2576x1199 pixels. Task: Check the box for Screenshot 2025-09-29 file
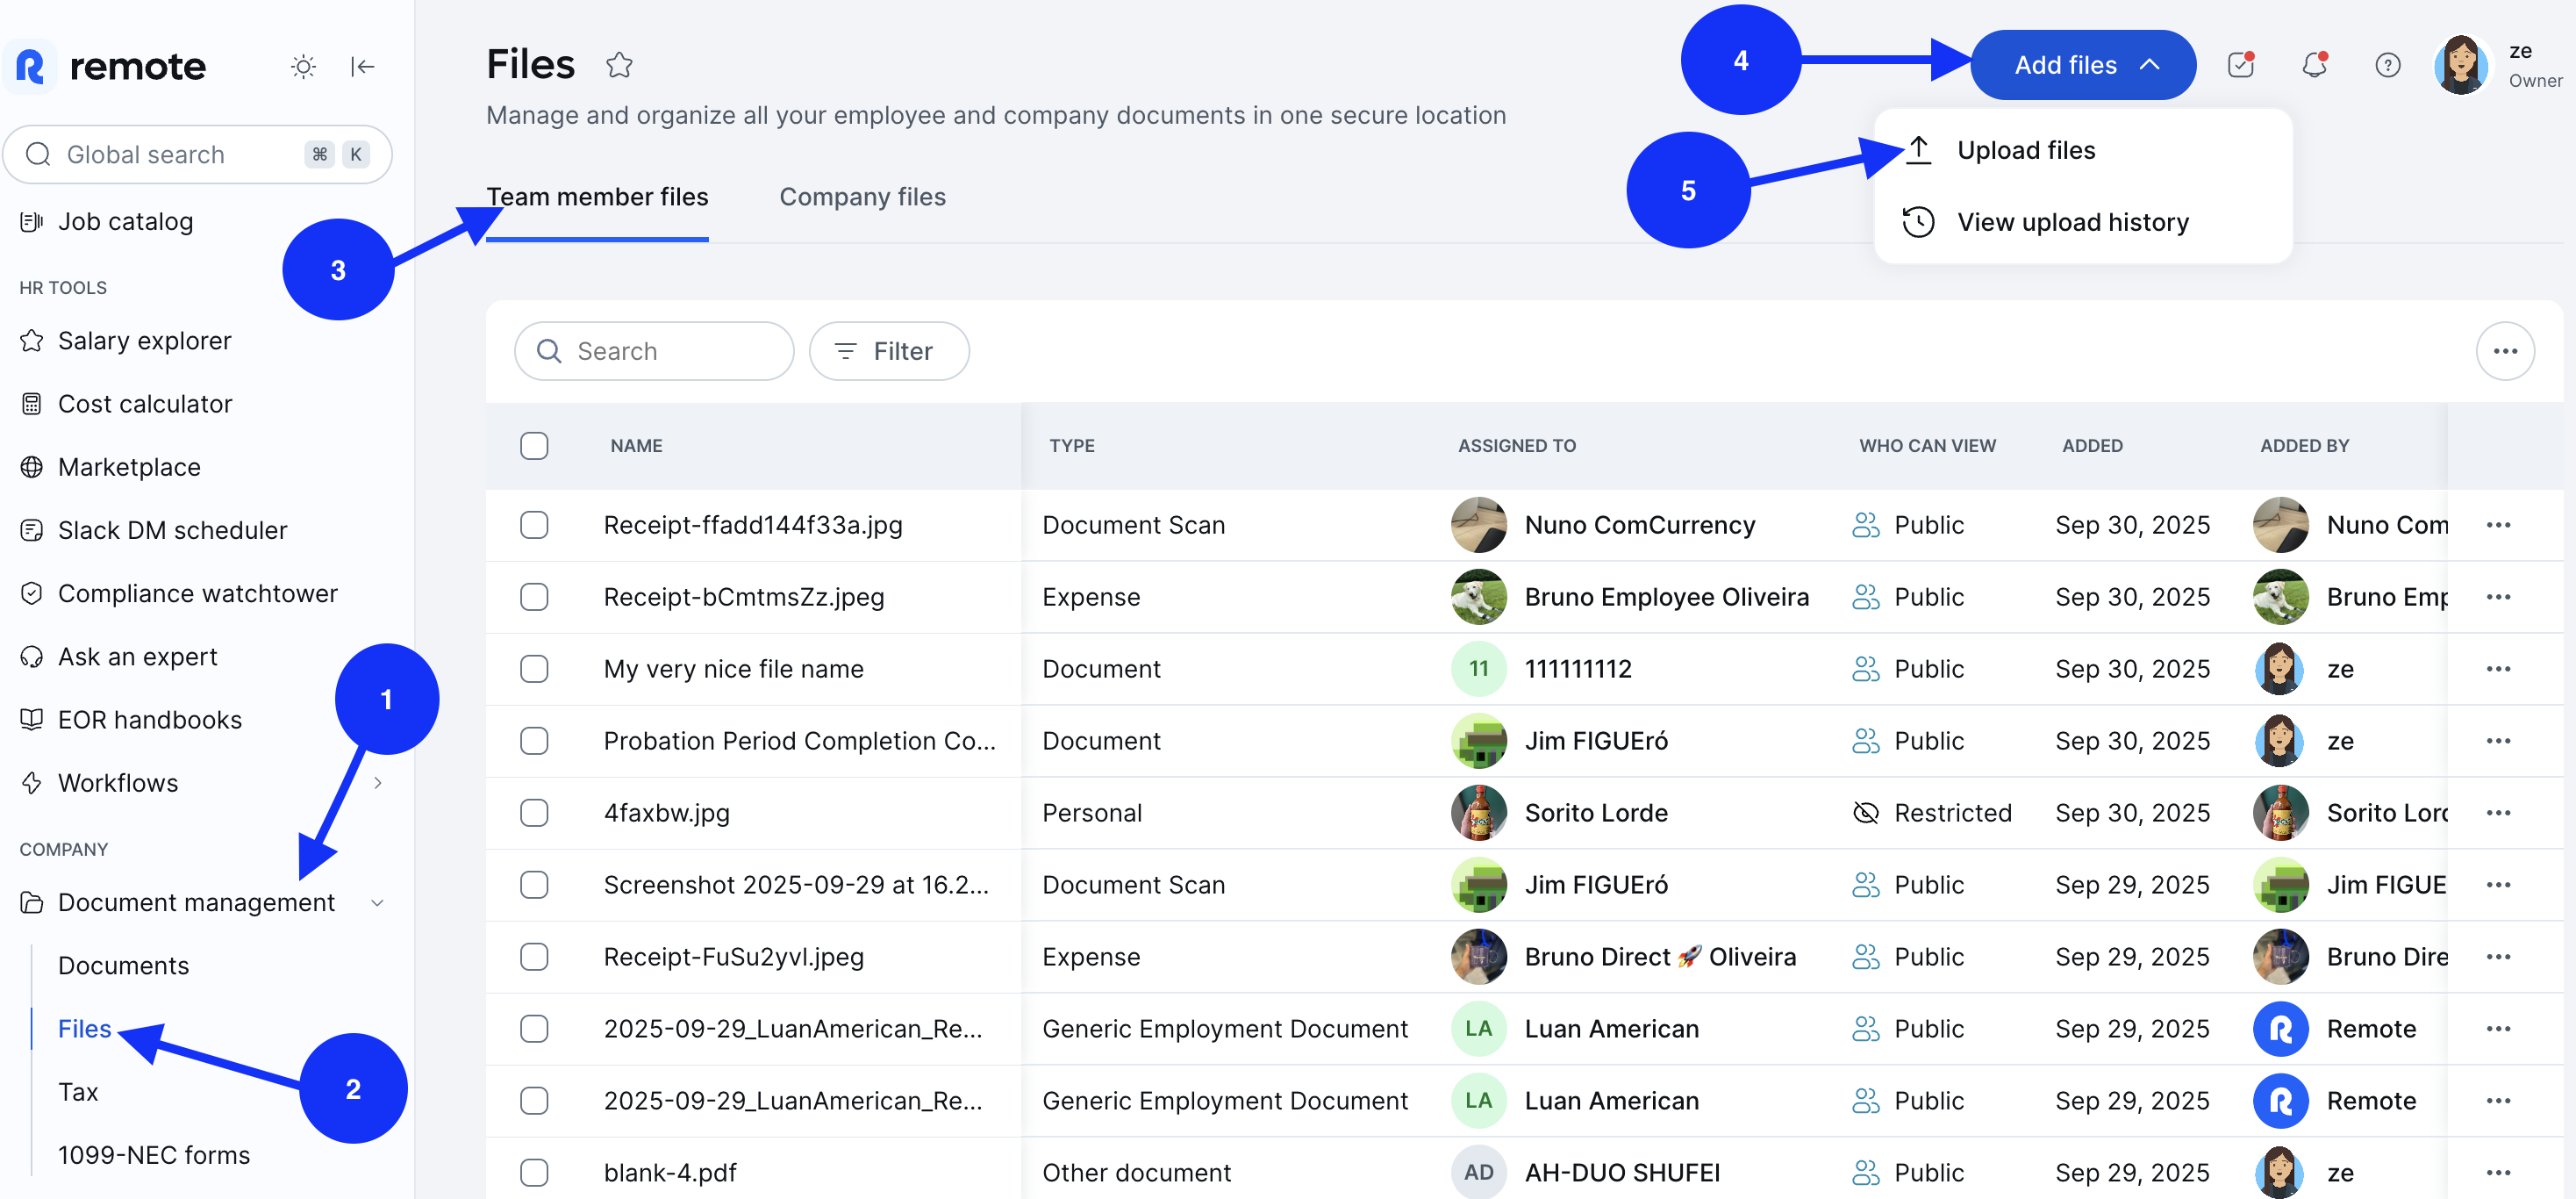point(534,885)
